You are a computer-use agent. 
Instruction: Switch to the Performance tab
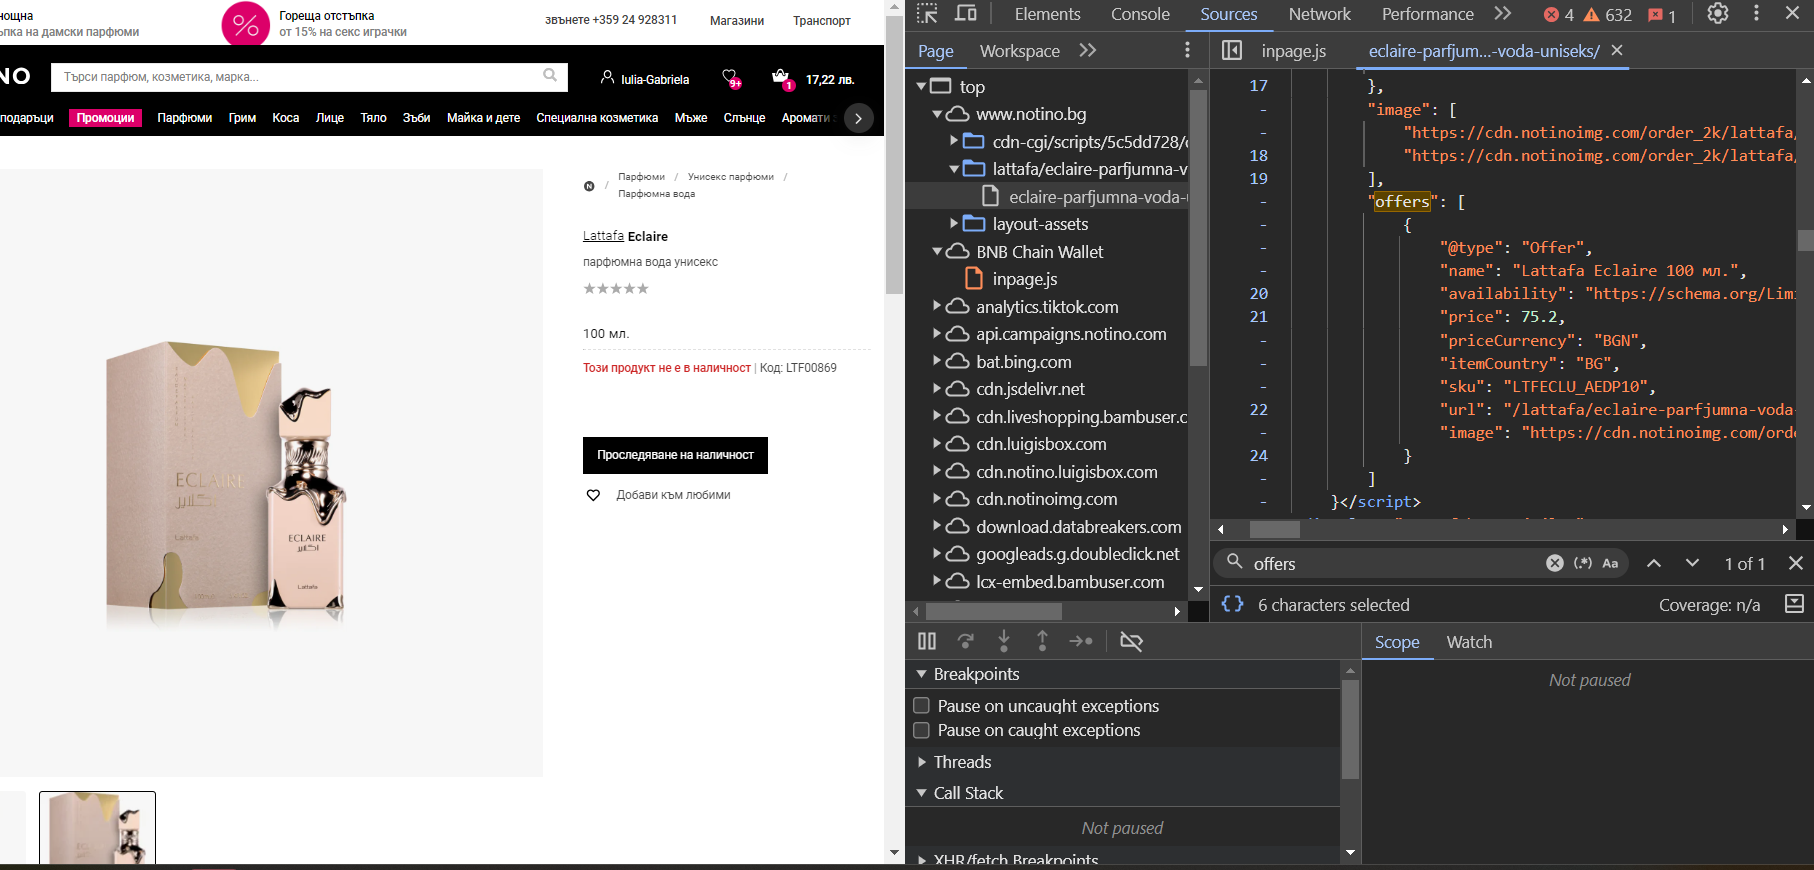coord(1427,14)
